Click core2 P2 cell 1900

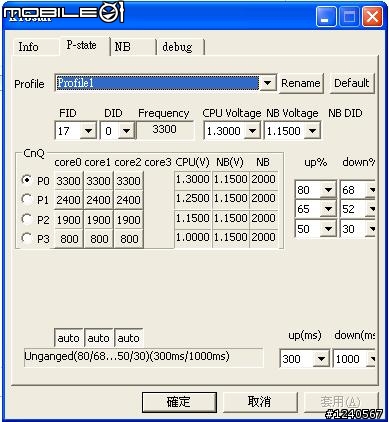(x=129, y=219)
